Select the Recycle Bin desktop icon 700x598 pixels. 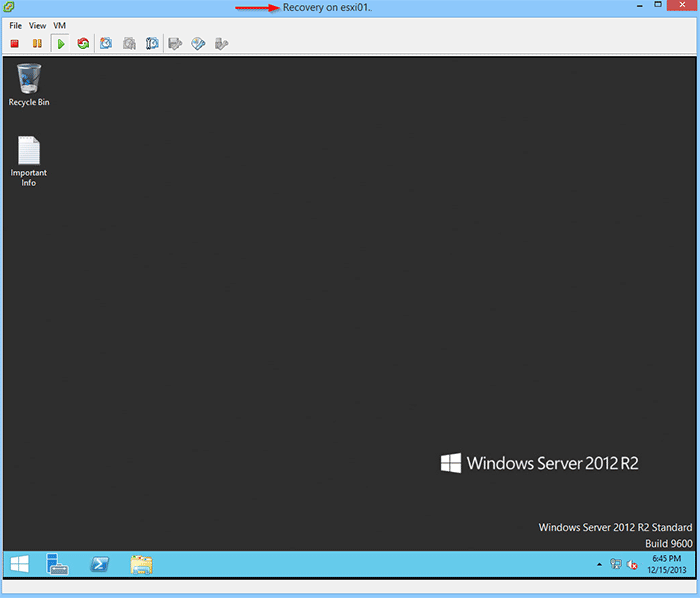(x=29, y=85)
